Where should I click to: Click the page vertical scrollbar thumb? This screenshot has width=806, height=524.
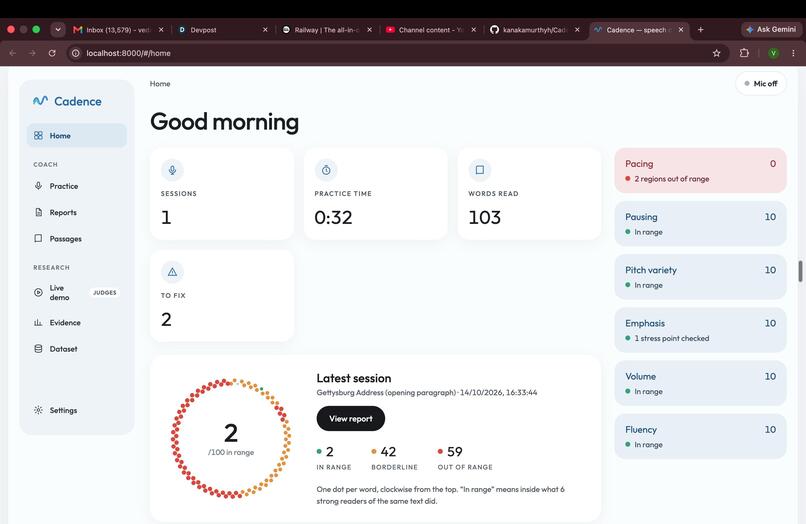pyautogui.click(x=800, y=271)
